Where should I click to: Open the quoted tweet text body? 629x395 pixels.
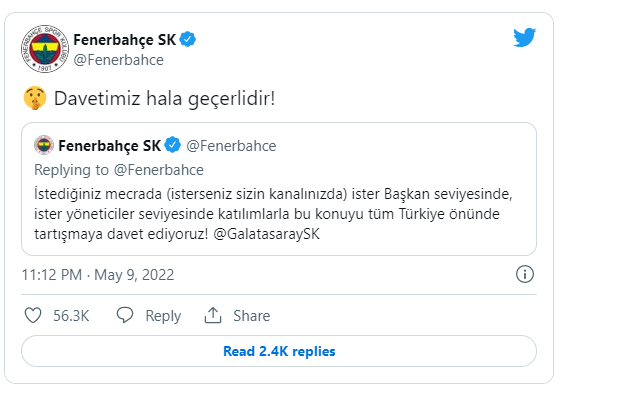coord(273,214)
